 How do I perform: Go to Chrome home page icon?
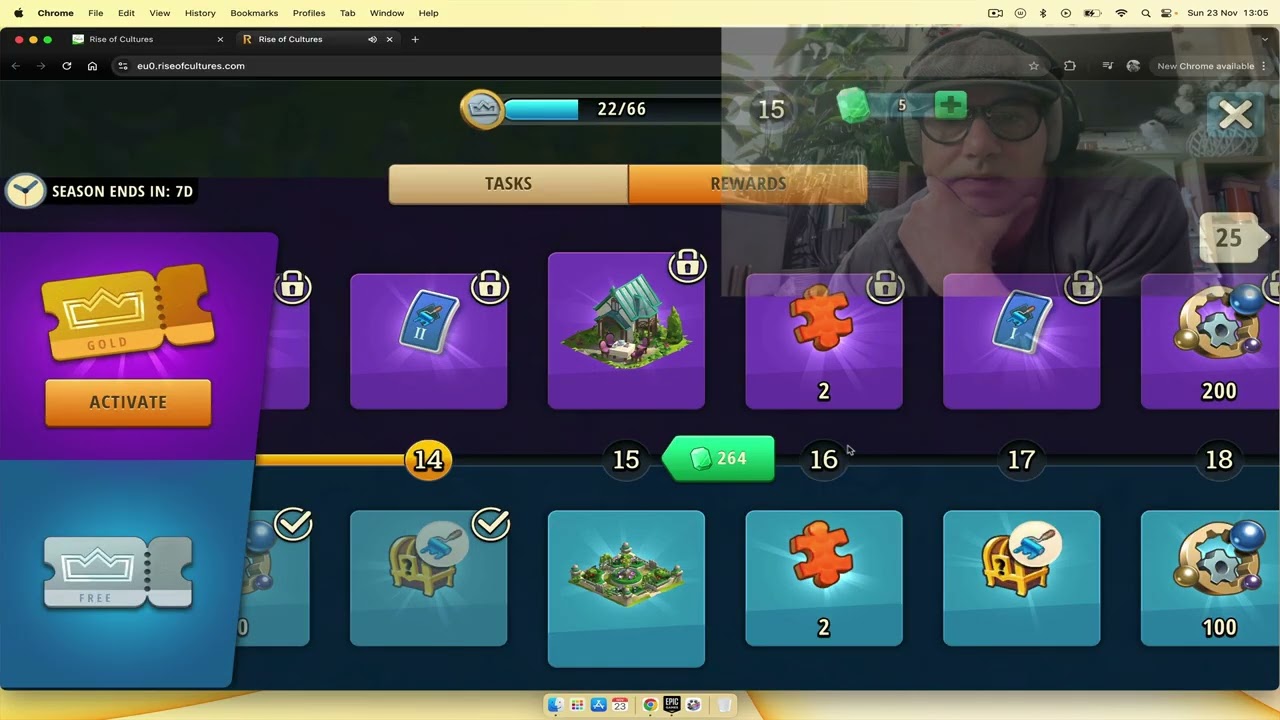click(92, 66)
